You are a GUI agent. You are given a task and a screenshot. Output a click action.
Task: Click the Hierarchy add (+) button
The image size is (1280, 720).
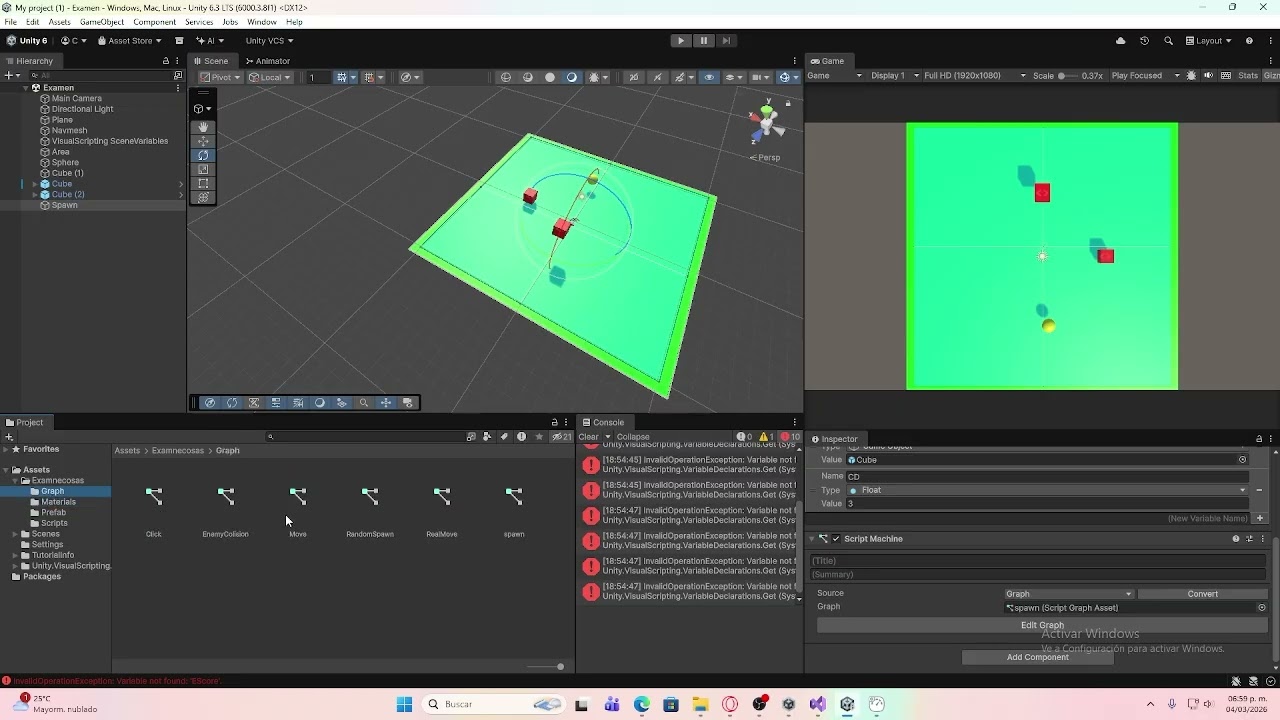[x=10, y=75]
